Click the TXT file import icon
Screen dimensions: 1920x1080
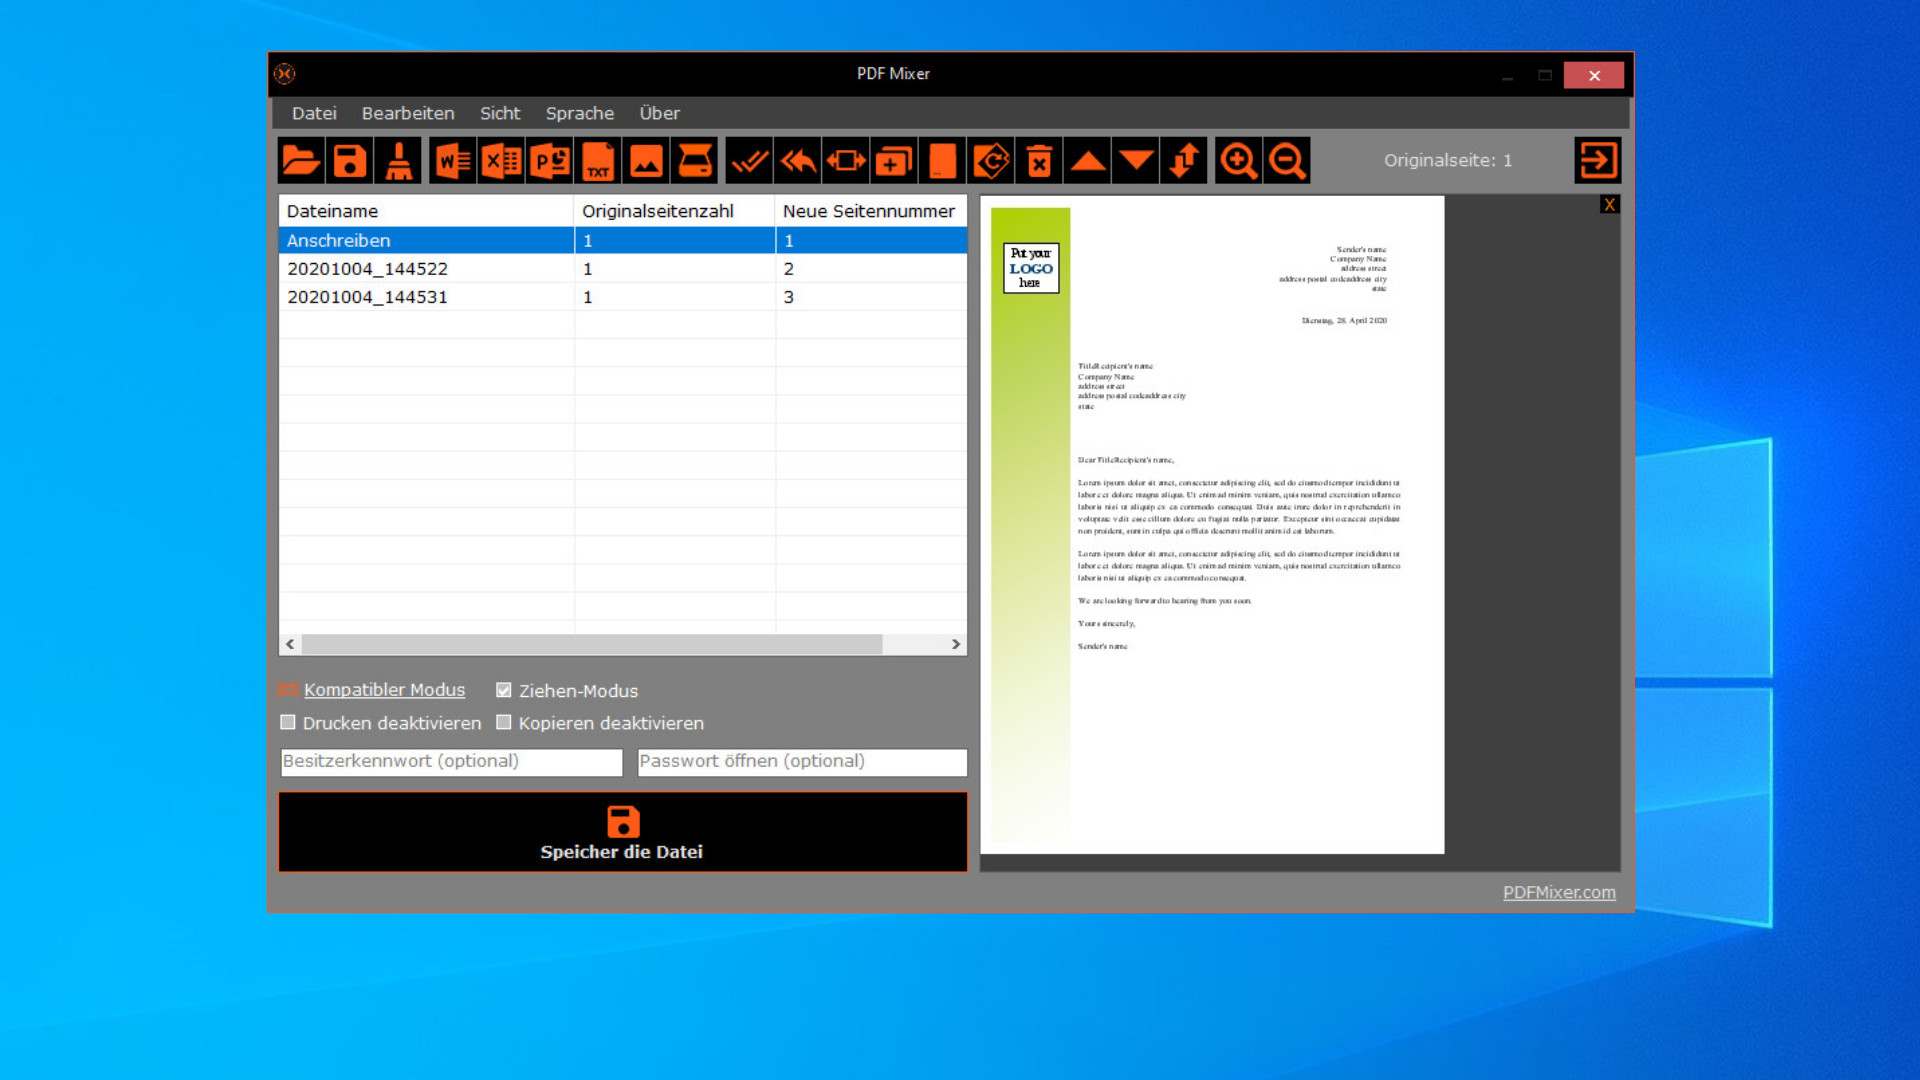(x=598, y=161)
